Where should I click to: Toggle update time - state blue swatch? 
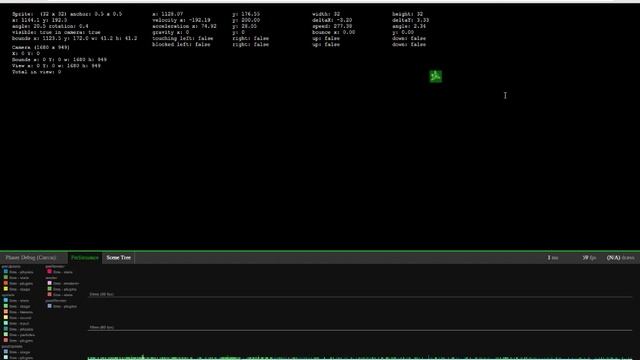click(x=6, y=300)
